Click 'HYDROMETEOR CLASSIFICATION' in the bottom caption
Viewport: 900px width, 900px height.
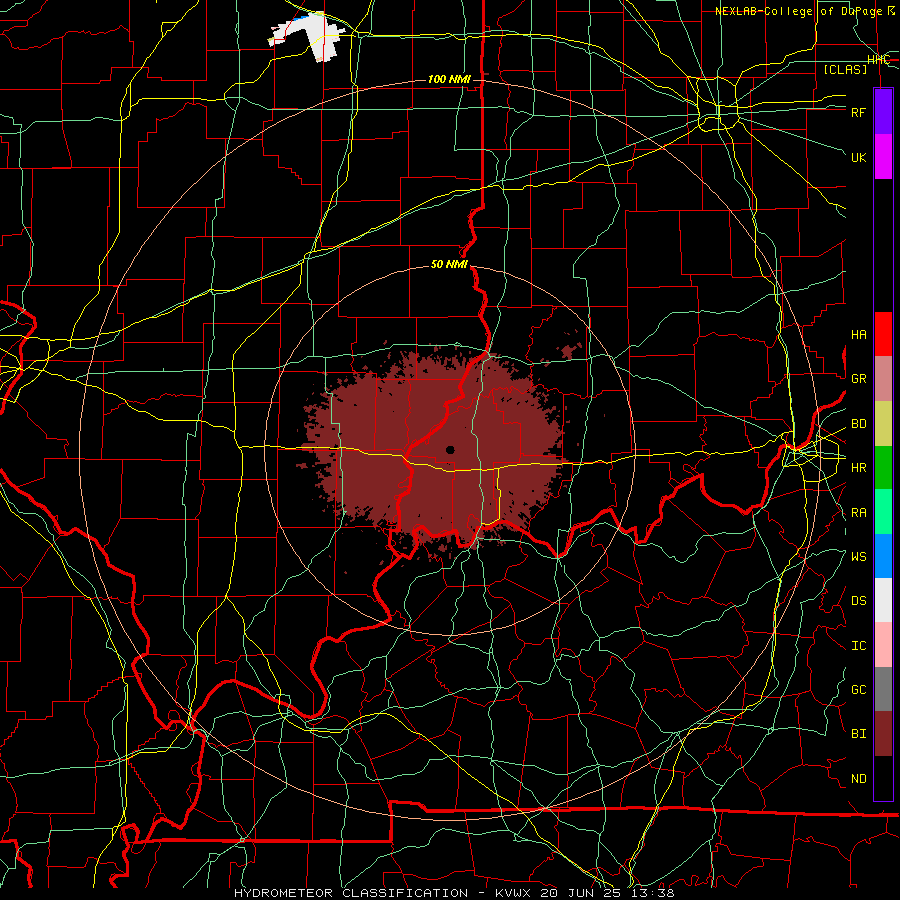pos(351,893)
